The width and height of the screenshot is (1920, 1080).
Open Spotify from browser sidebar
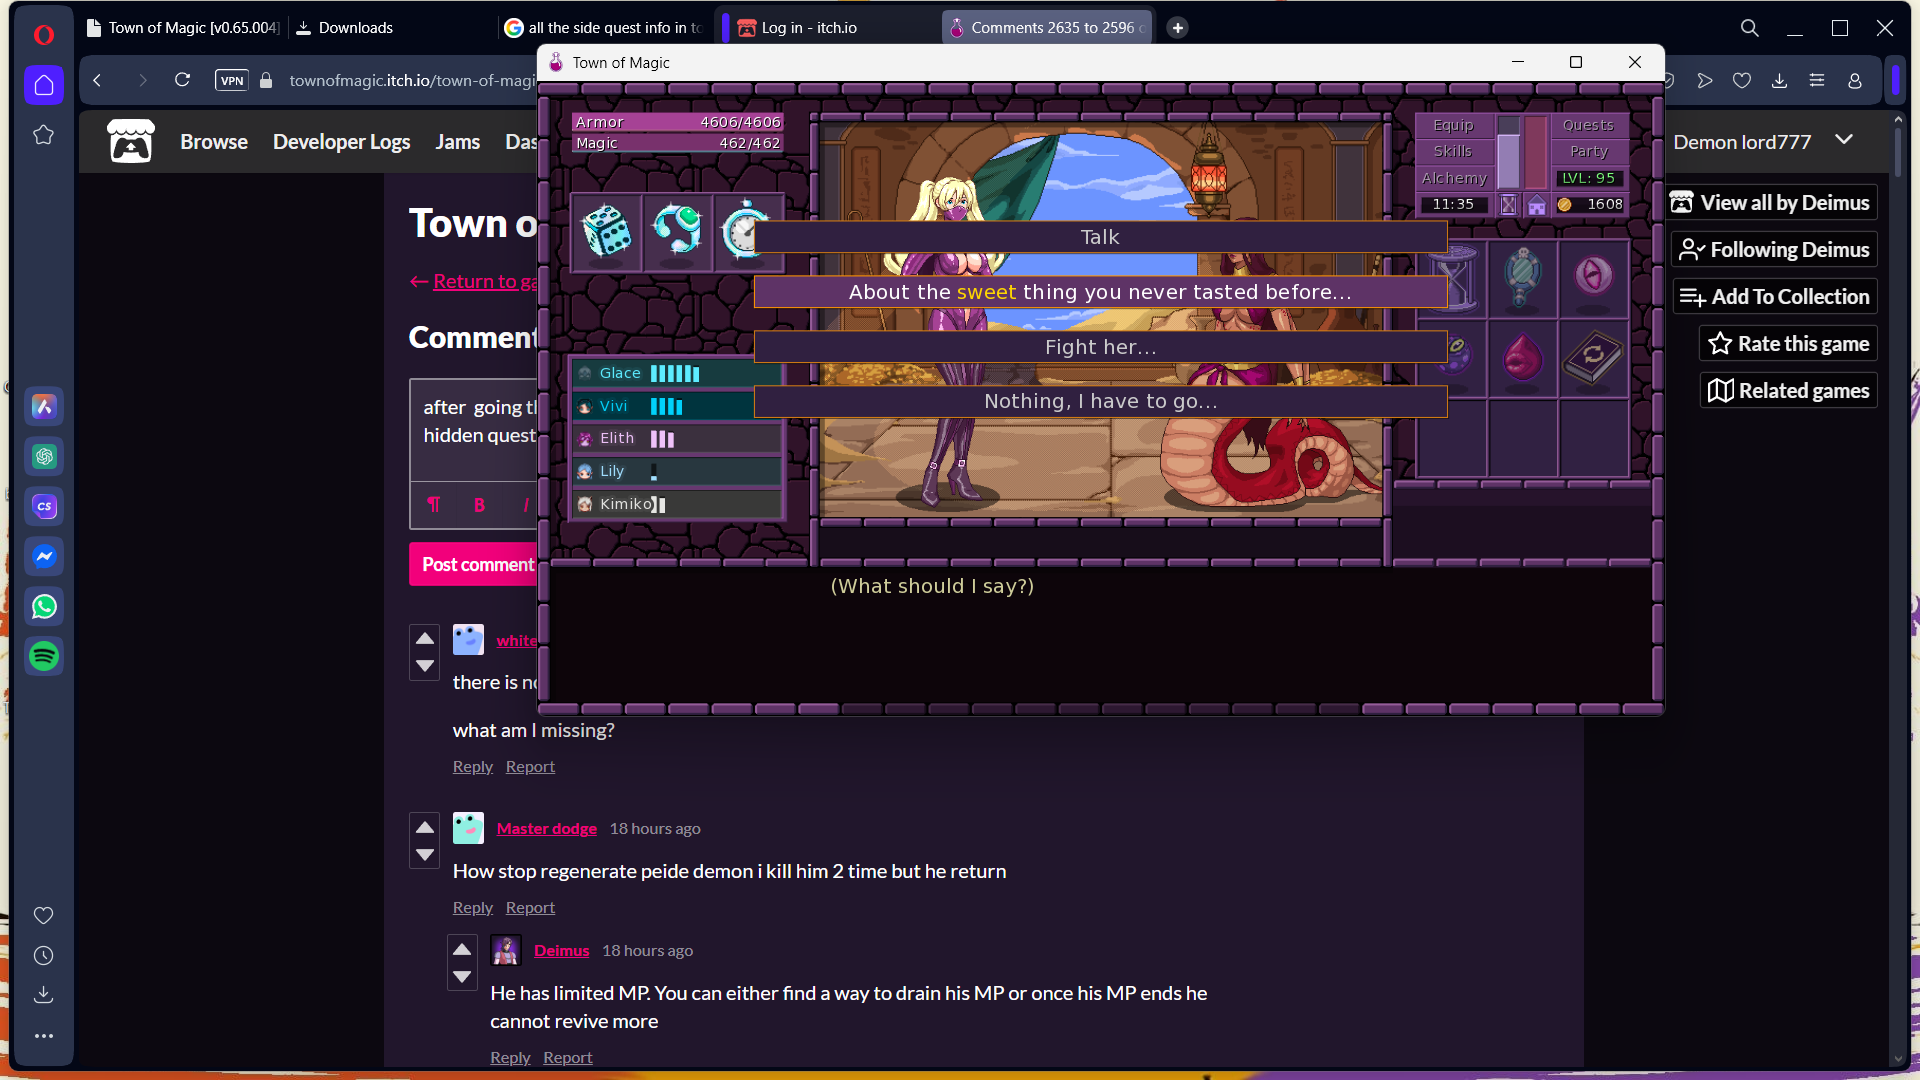(44, 657)
